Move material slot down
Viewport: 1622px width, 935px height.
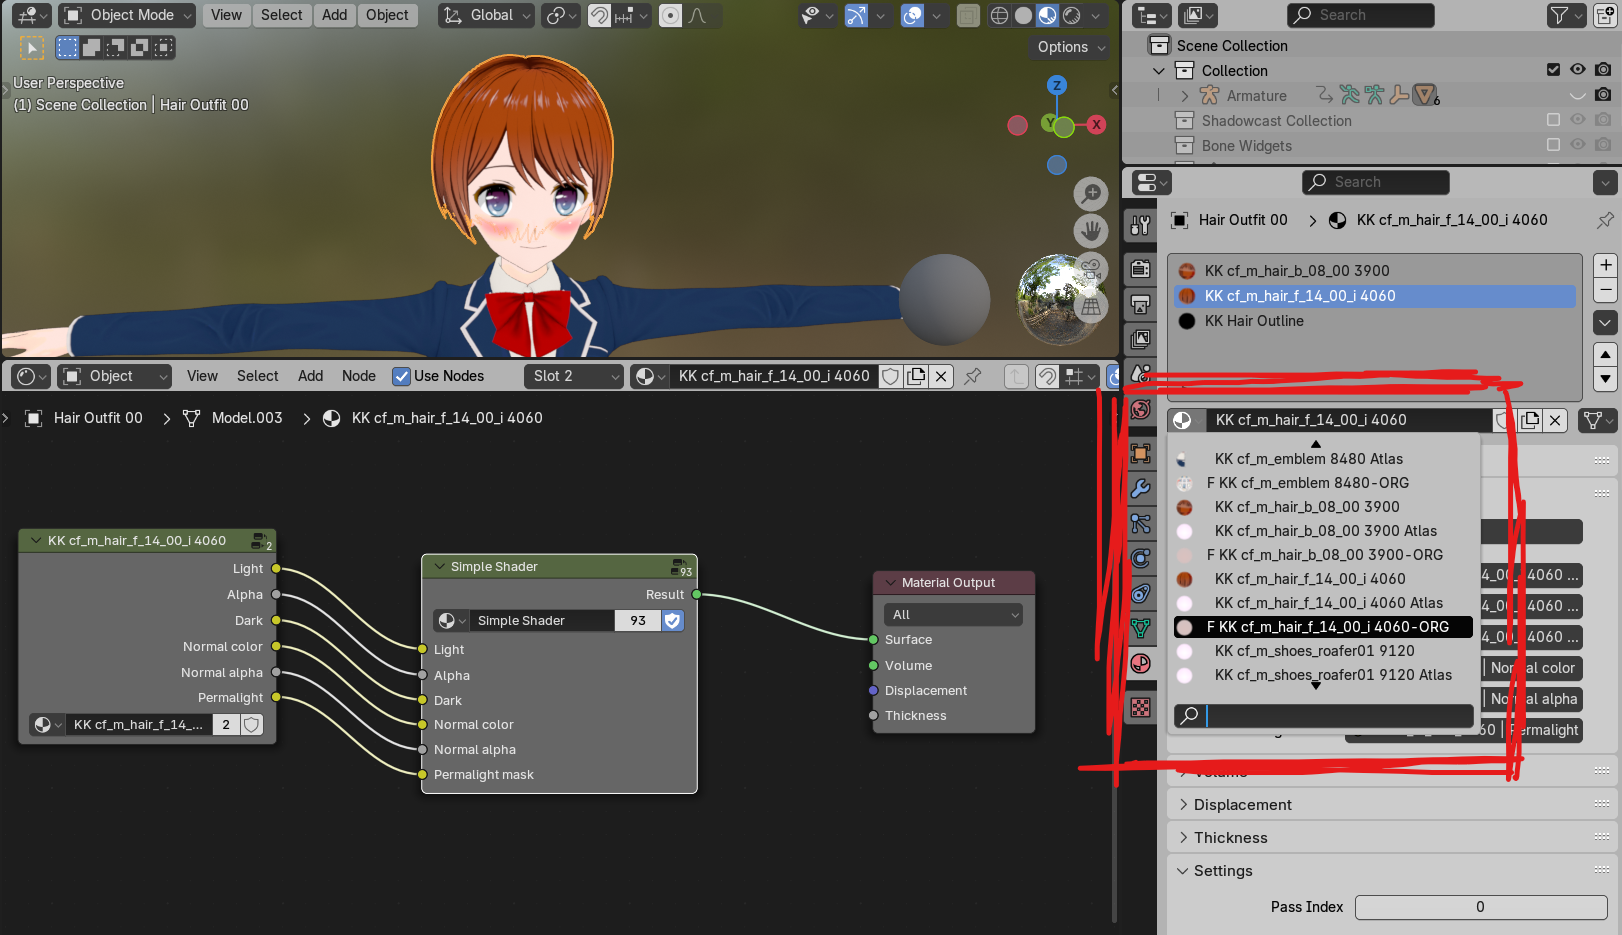click(1605, 378)
